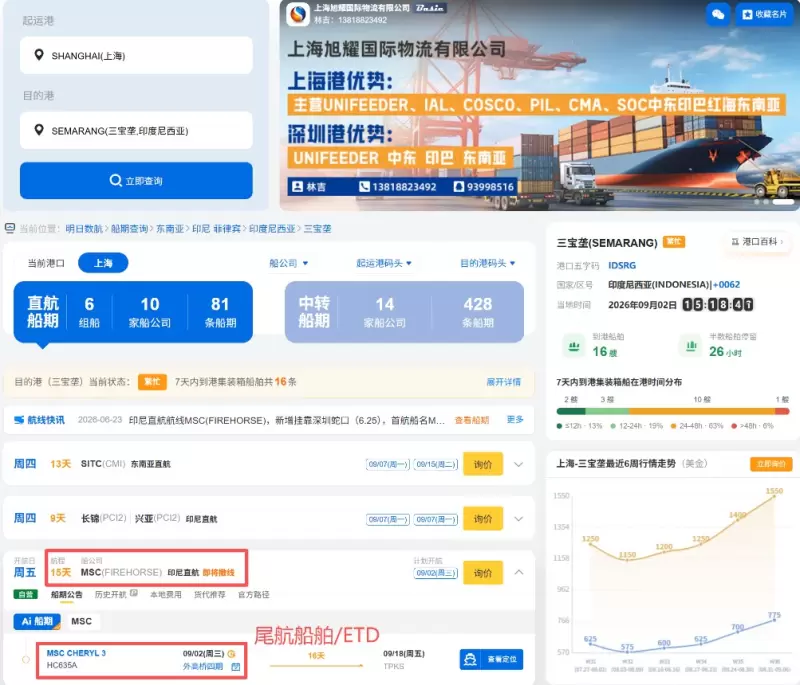Click the small icon beside 历史开航
The width and height of the screenshot is (800, 685).
134,593
